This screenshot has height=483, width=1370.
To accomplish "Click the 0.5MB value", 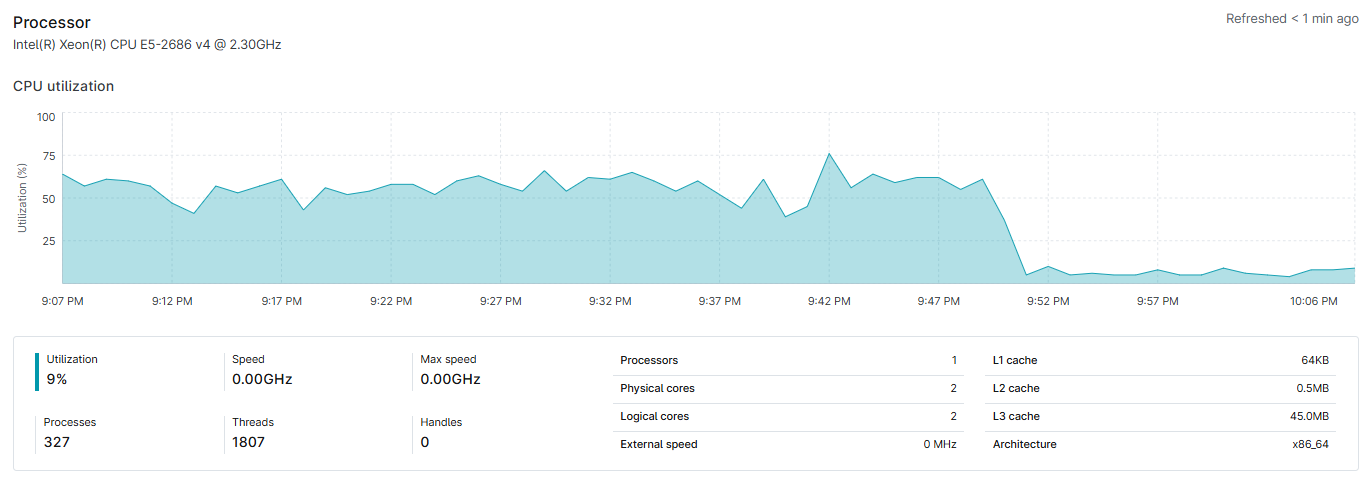I will pyautogui.click(x=1312, y=388).
